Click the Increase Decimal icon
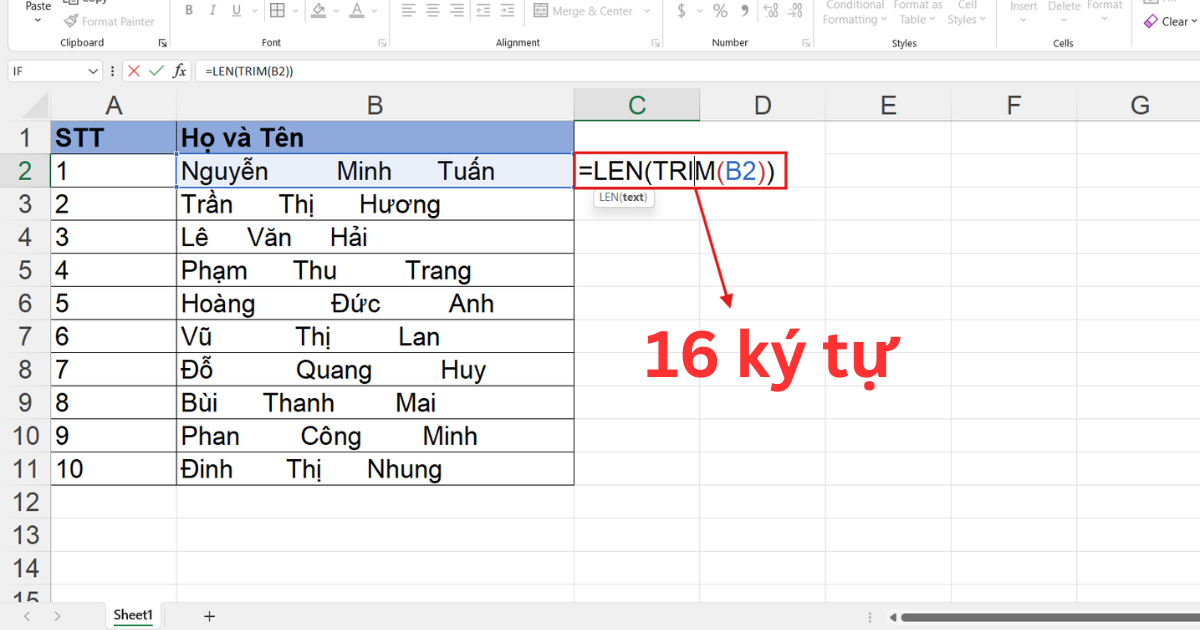 [769, 11]
